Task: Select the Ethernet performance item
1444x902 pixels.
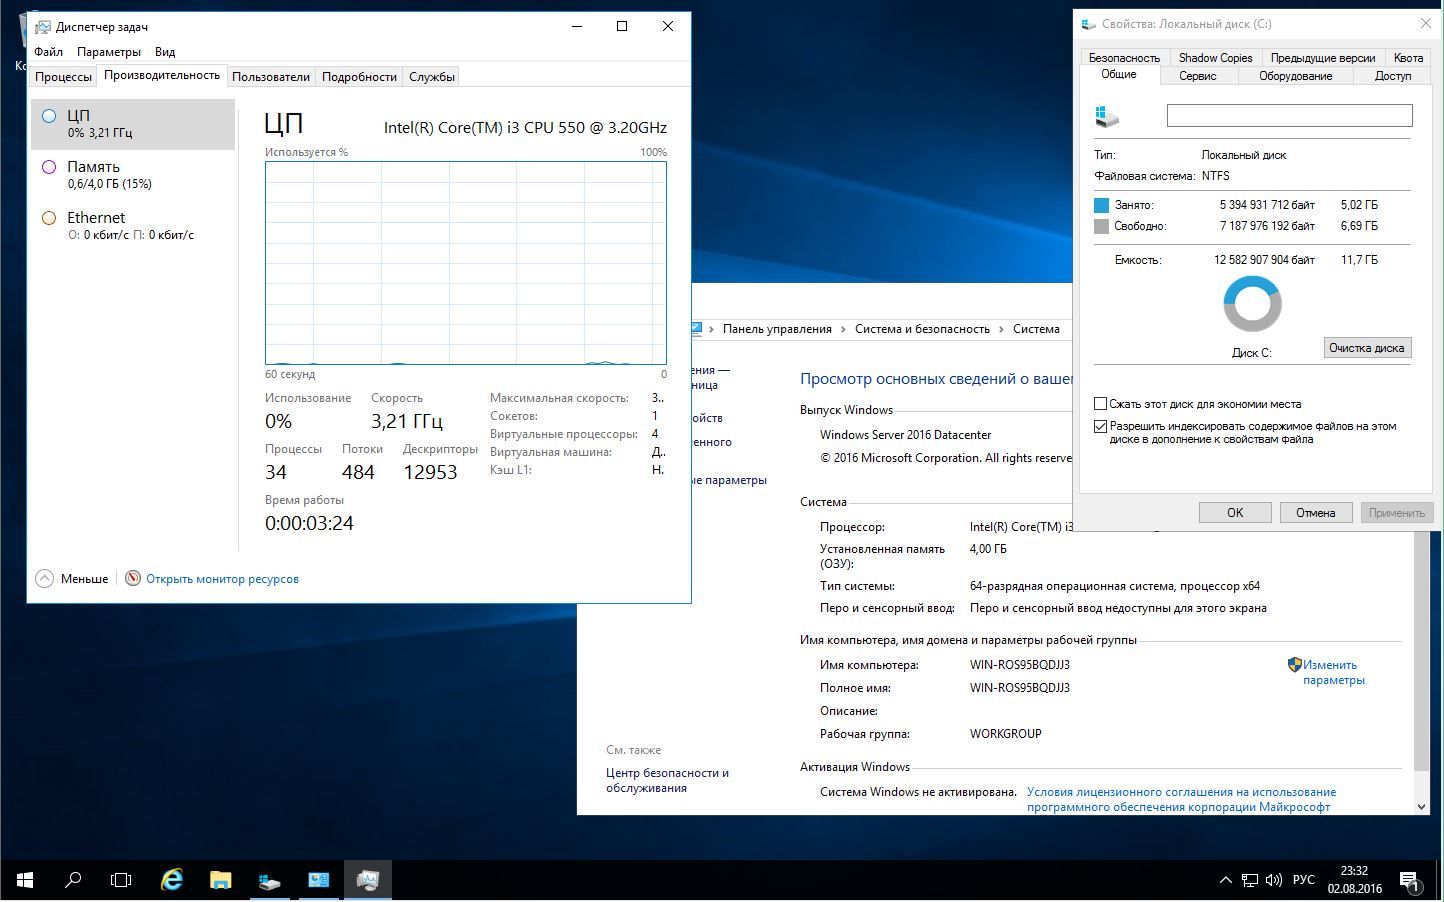Action: click(133, 226)
